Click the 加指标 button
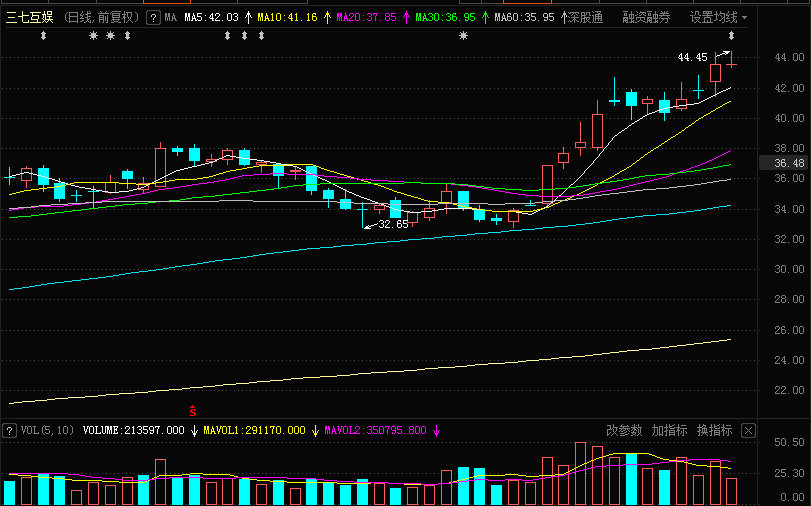This screenshot has width=811, height=506. click(669, 430)
